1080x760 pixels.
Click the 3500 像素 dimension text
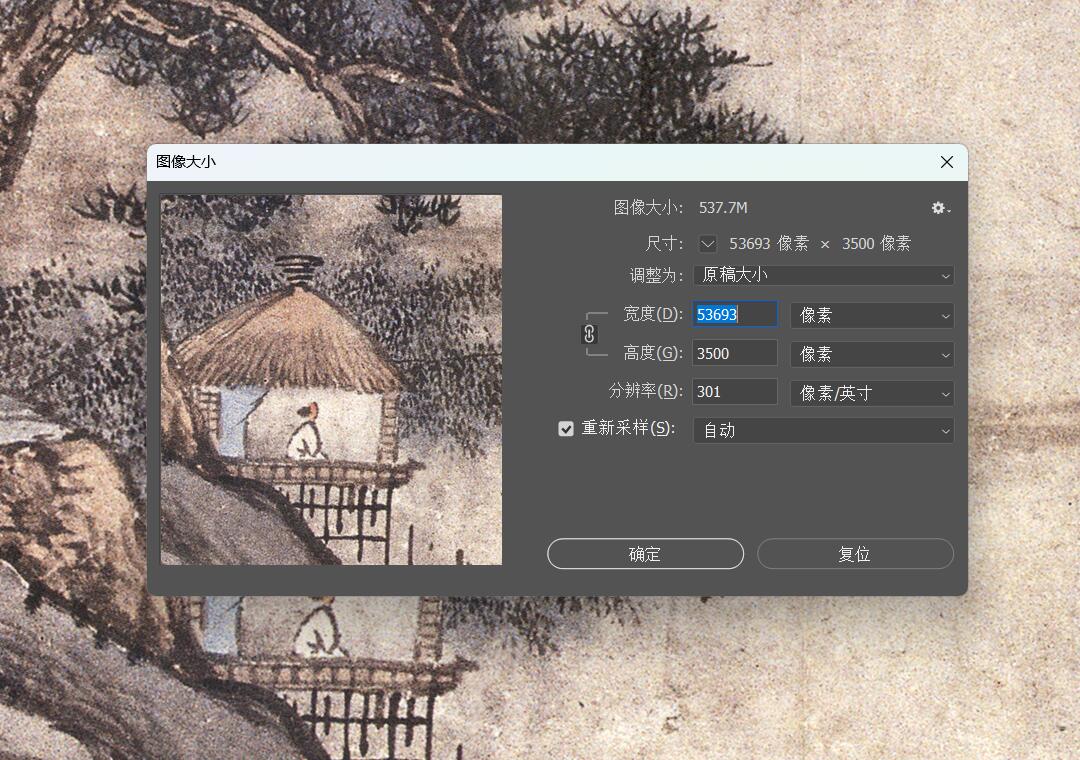coord(876,244)
